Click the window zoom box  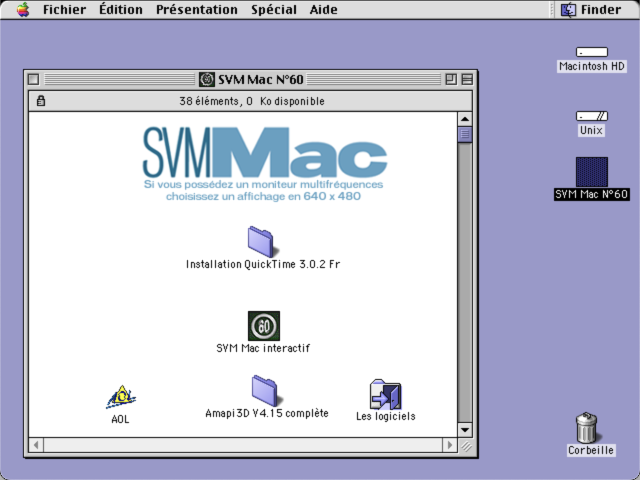point(451,79)
